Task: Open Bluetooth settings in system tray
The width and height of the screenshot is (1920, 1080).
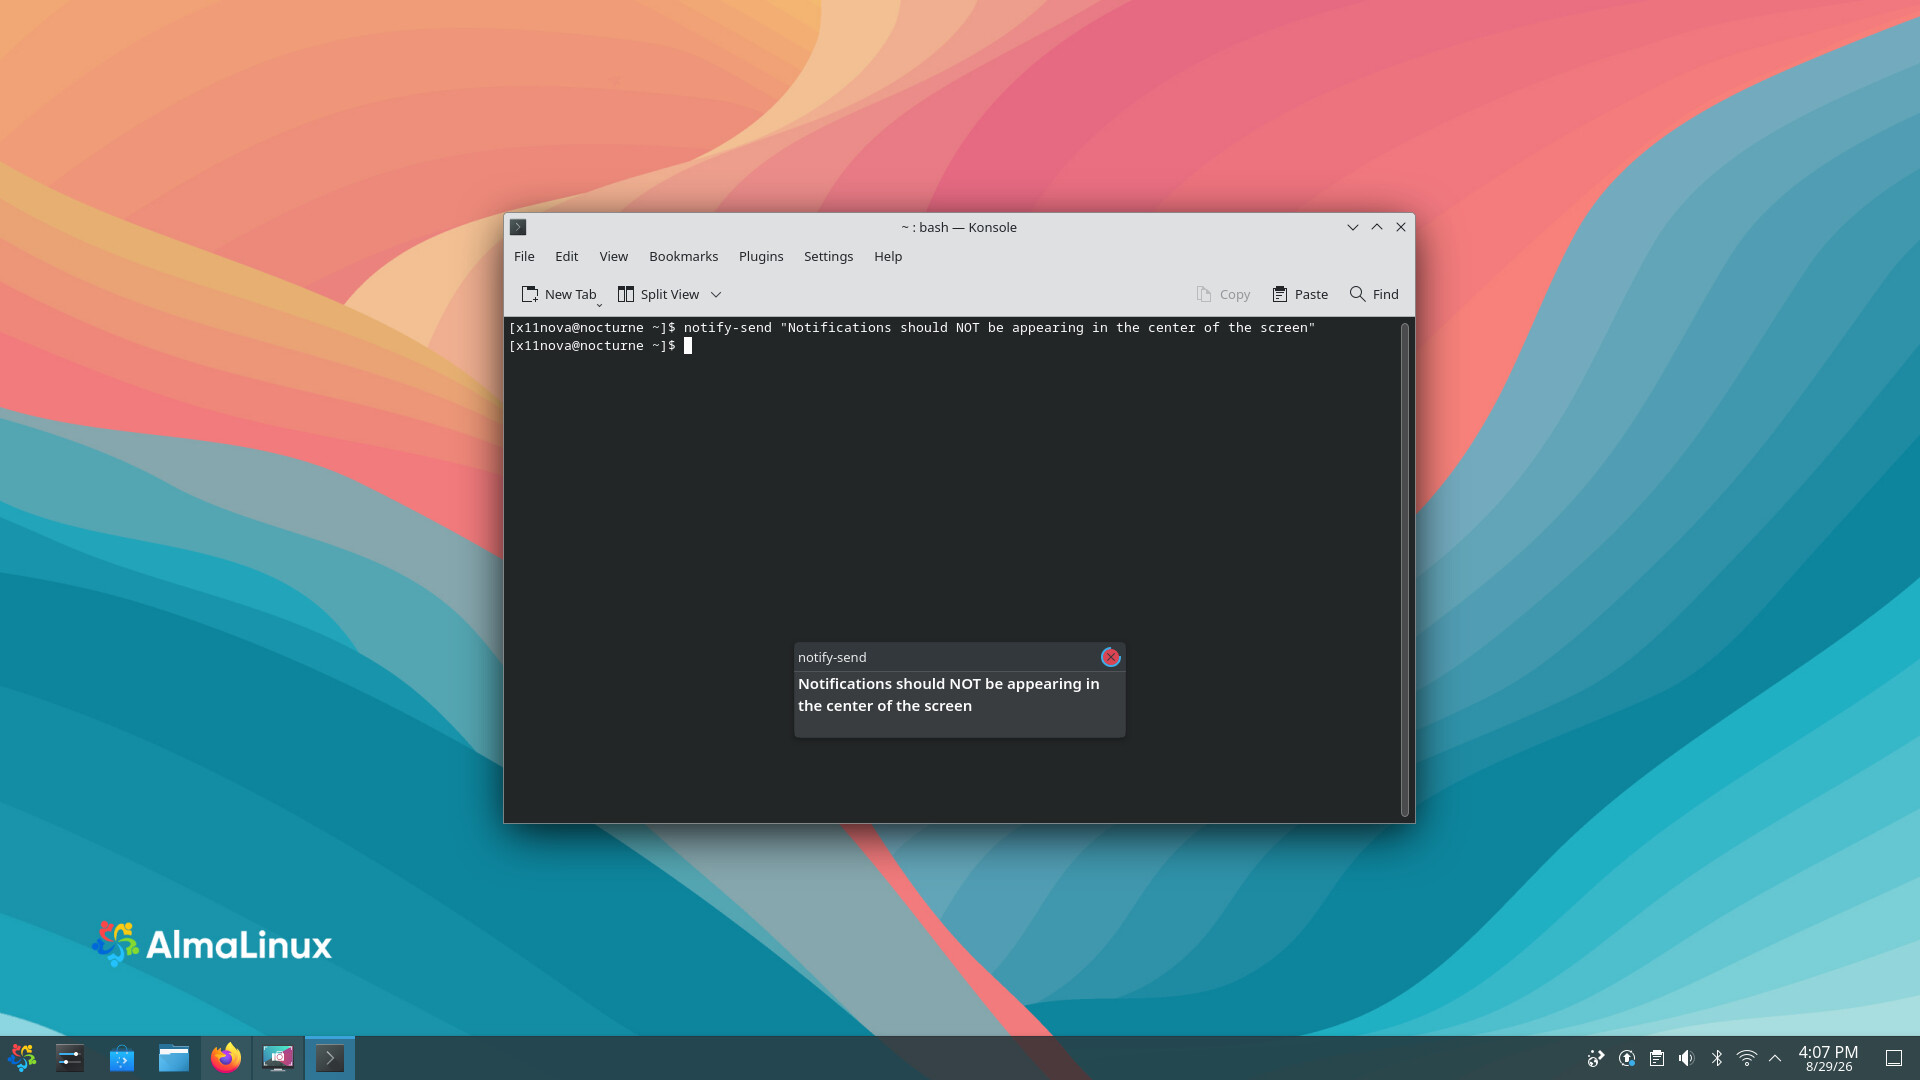Action: tap(1717, 1058)
